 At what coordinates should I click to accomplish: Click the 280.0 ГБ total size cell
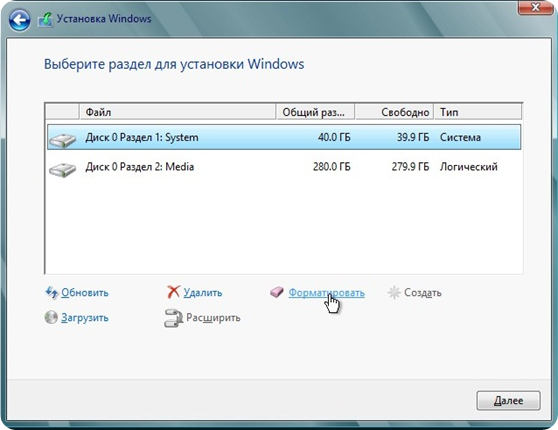click(x=332, y=167)
